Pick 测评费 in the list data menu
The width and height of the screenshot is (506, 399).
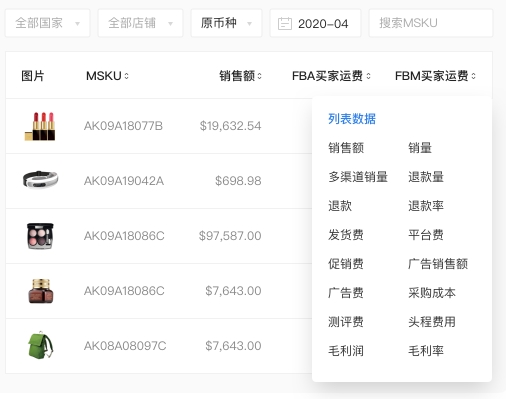(x=346, y=322)
